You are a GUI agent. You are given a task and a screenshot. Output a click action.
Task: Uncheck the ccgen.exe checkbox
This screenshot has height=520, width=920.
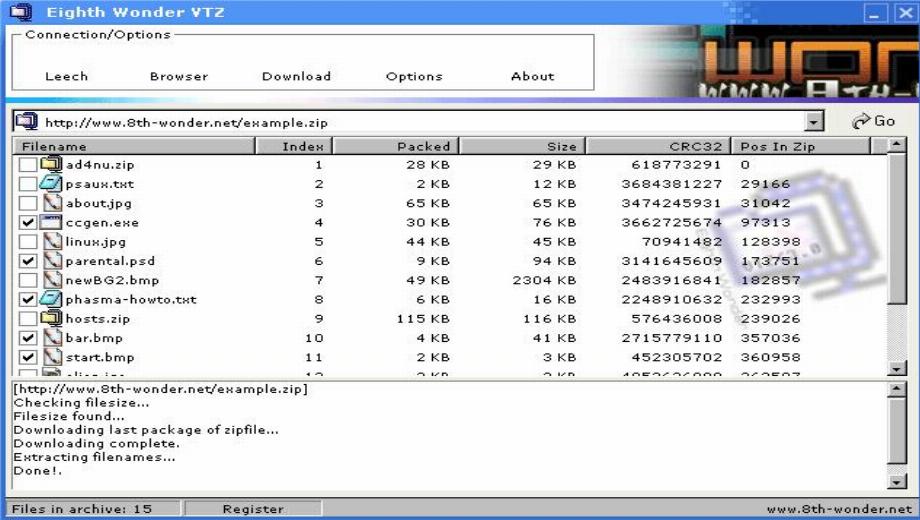click(28, 222)
